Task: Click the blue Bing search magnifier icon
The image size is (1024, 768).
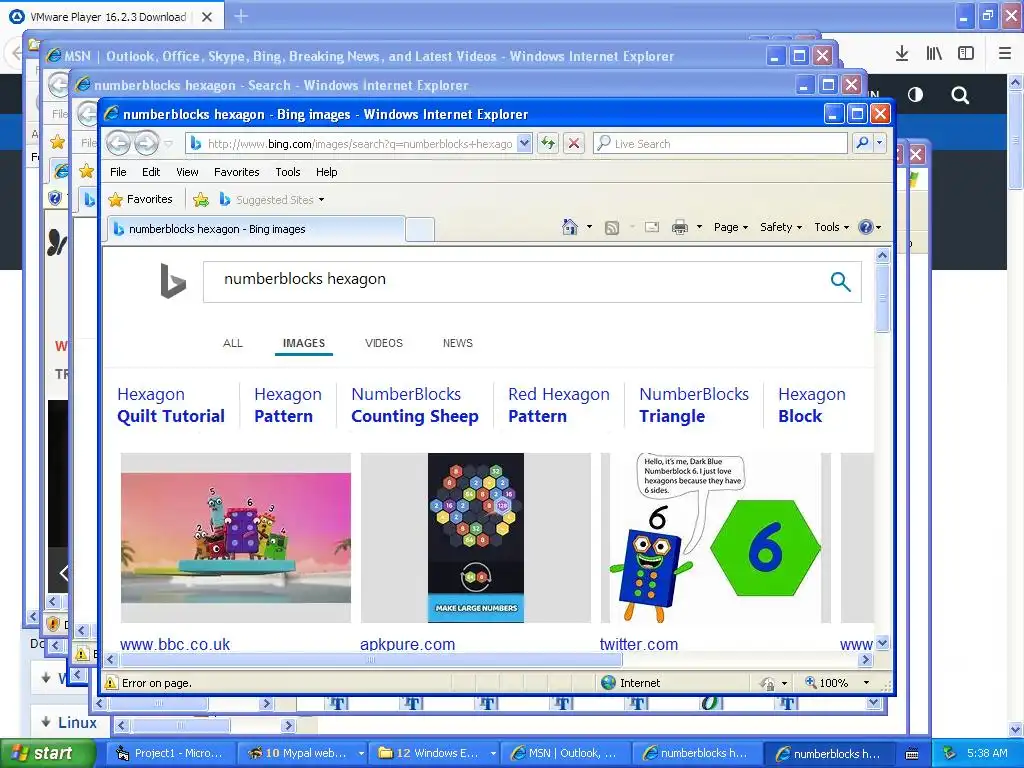Action: point(840,281)
